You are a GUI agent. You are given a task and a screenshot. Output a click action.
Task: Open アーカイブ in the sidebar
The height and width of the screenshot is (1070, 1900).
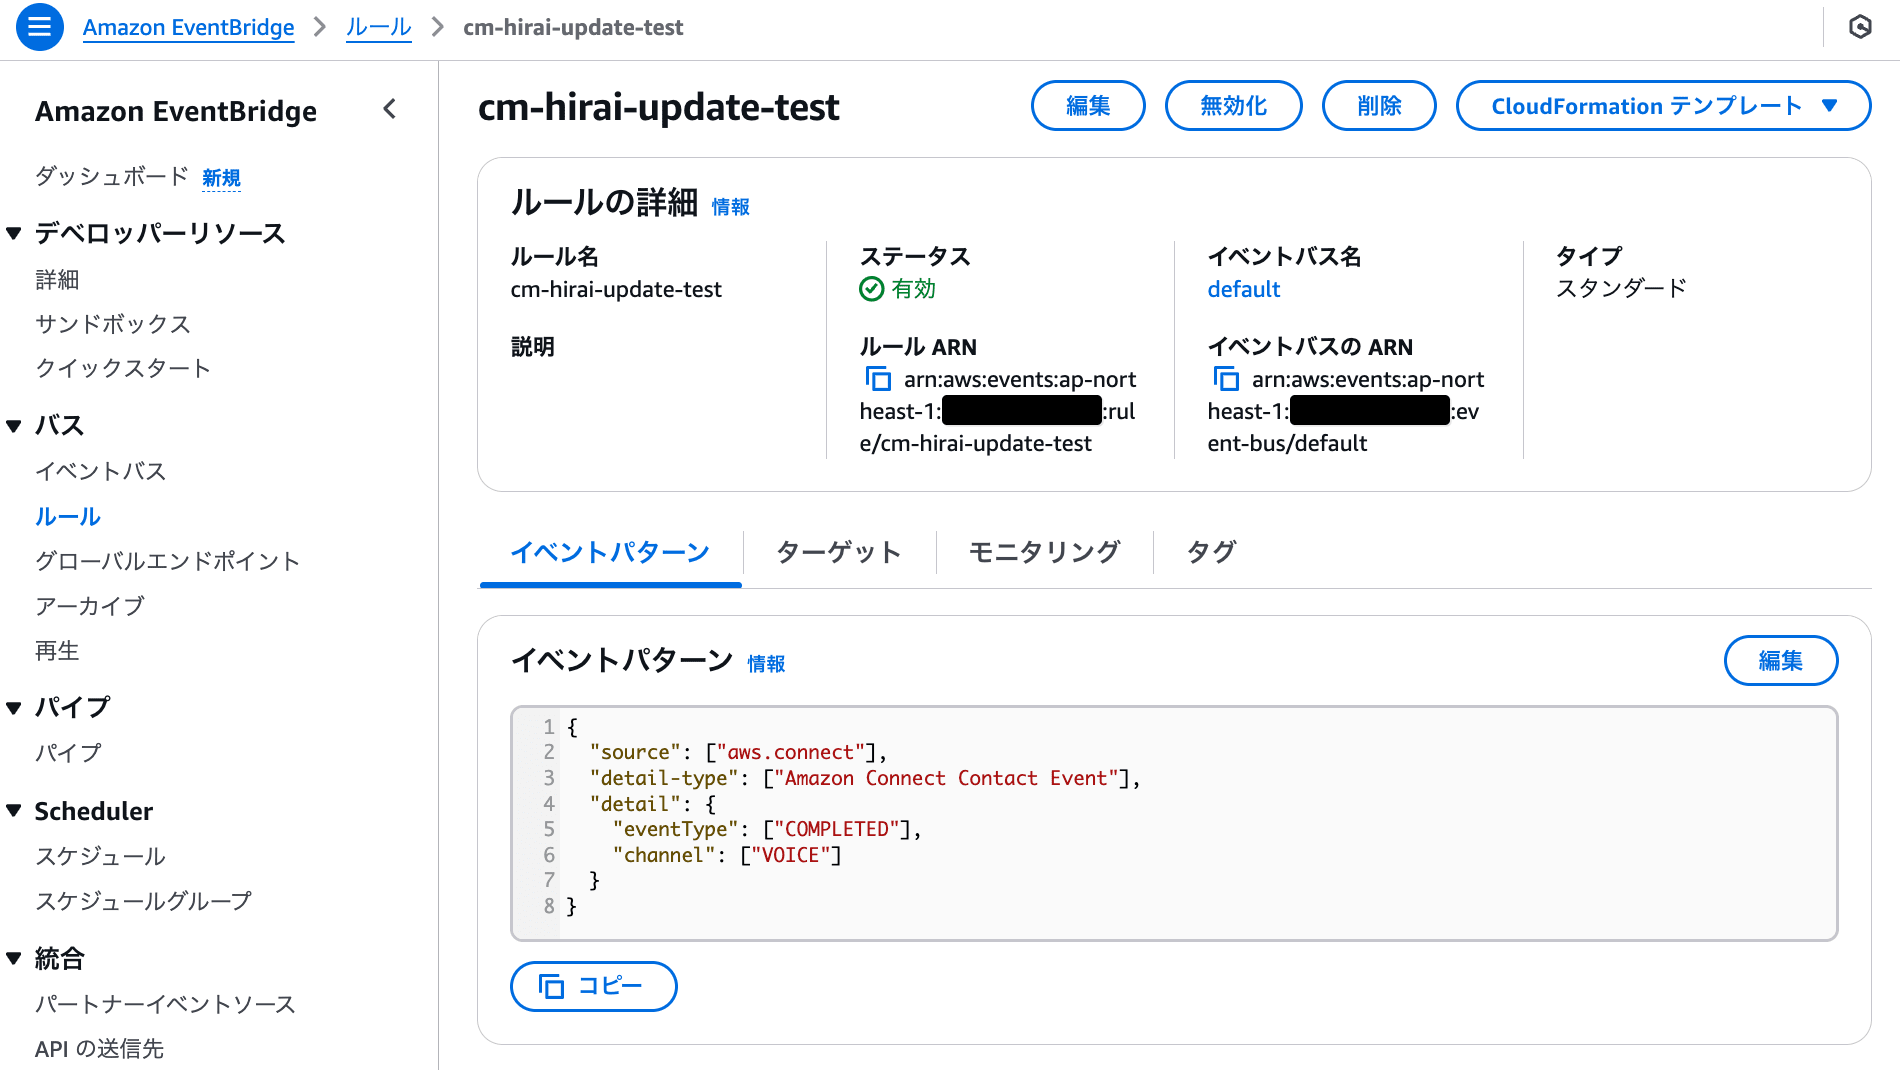click(90, 606)
